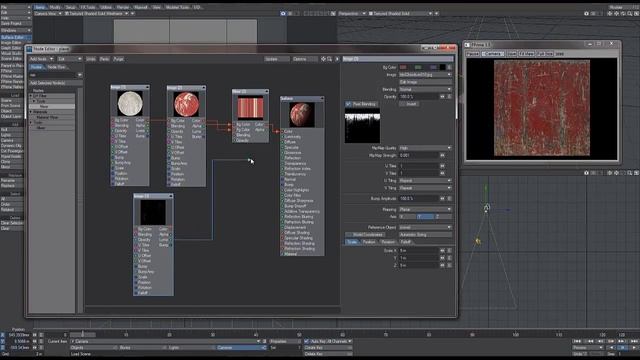Click the Undo button in Node Editor
640x360 pixels.
[91, 59]
